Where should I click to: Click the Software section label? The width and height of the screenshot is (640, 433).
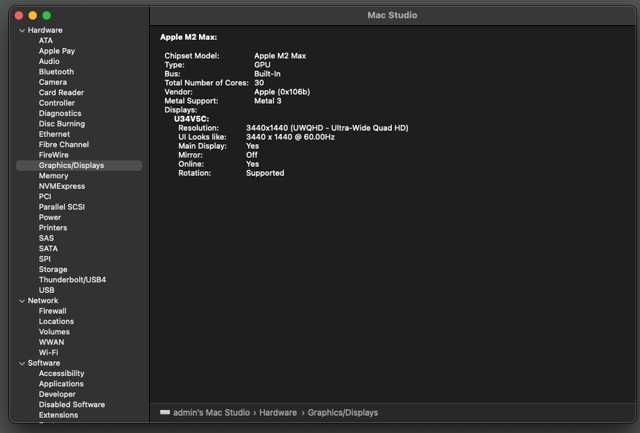point(44,363)
